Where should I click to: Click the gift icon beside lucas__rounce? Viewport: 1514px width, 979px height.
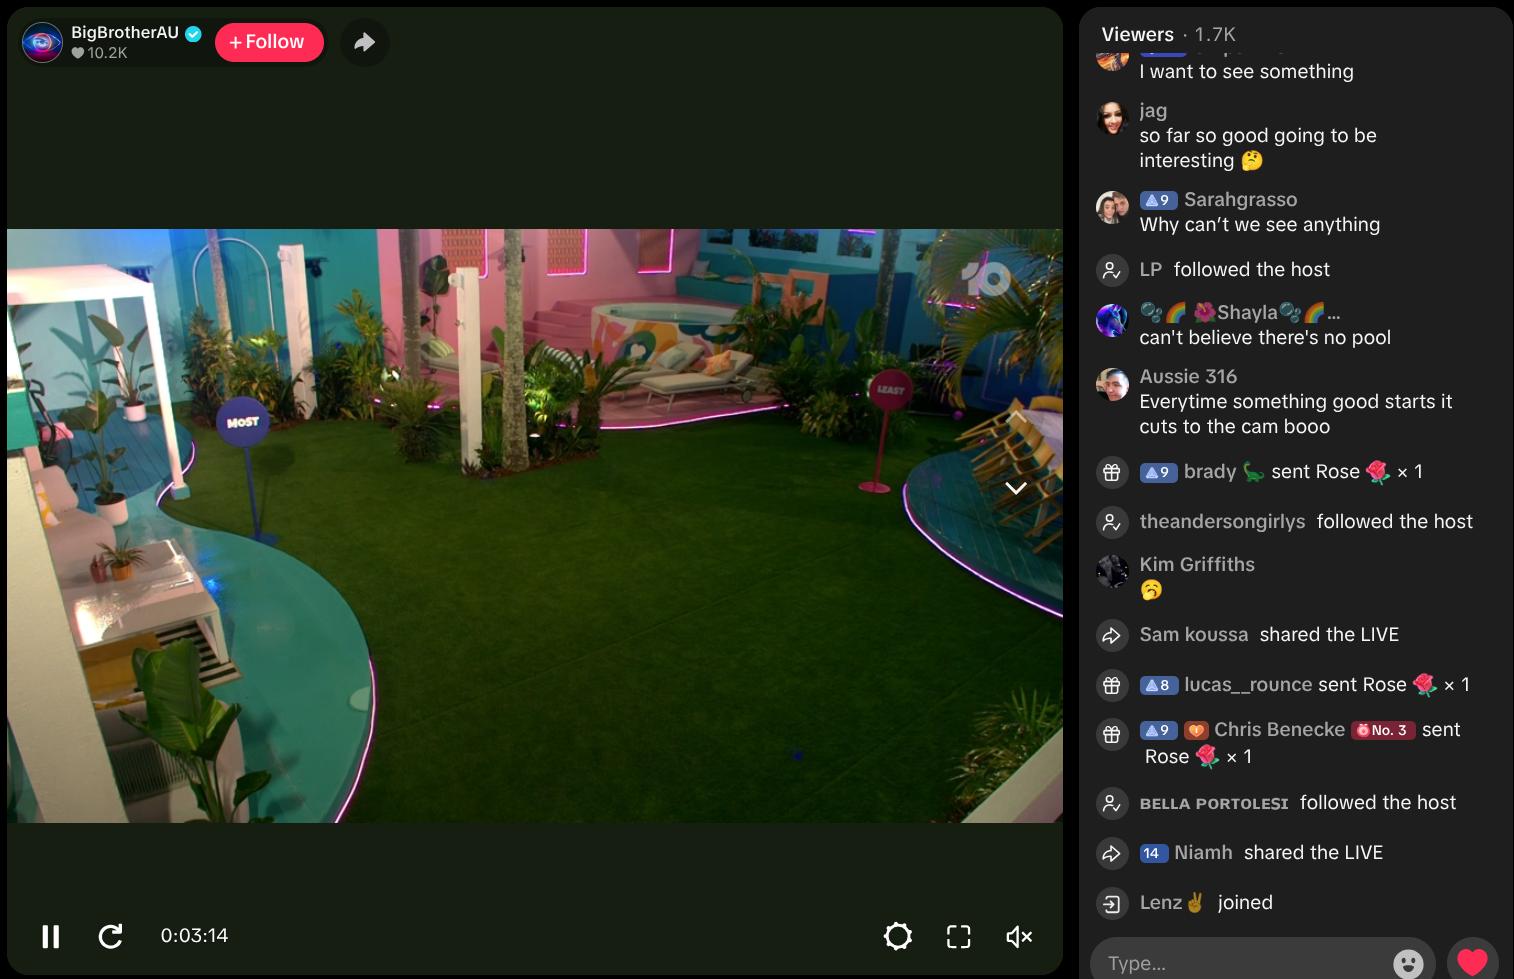1111,685
